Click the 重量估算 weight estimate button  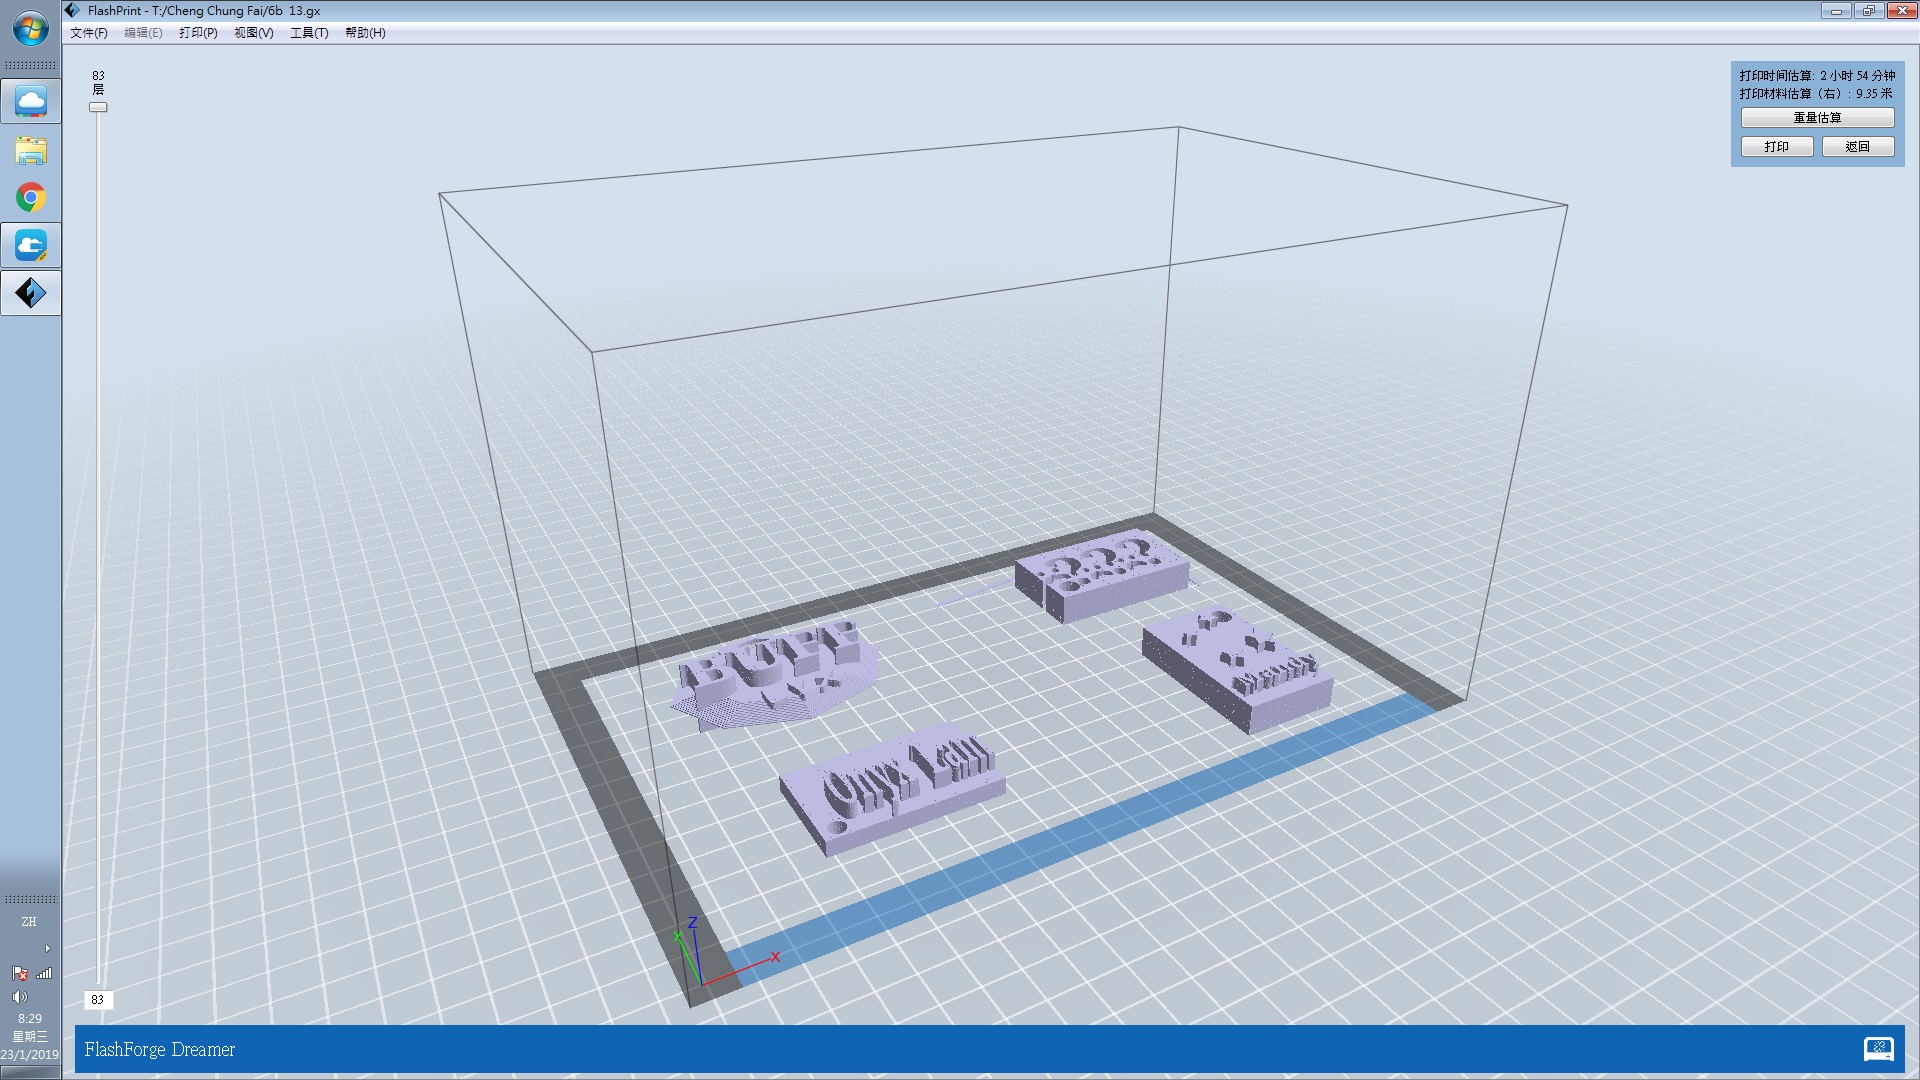coord(1817,118)
